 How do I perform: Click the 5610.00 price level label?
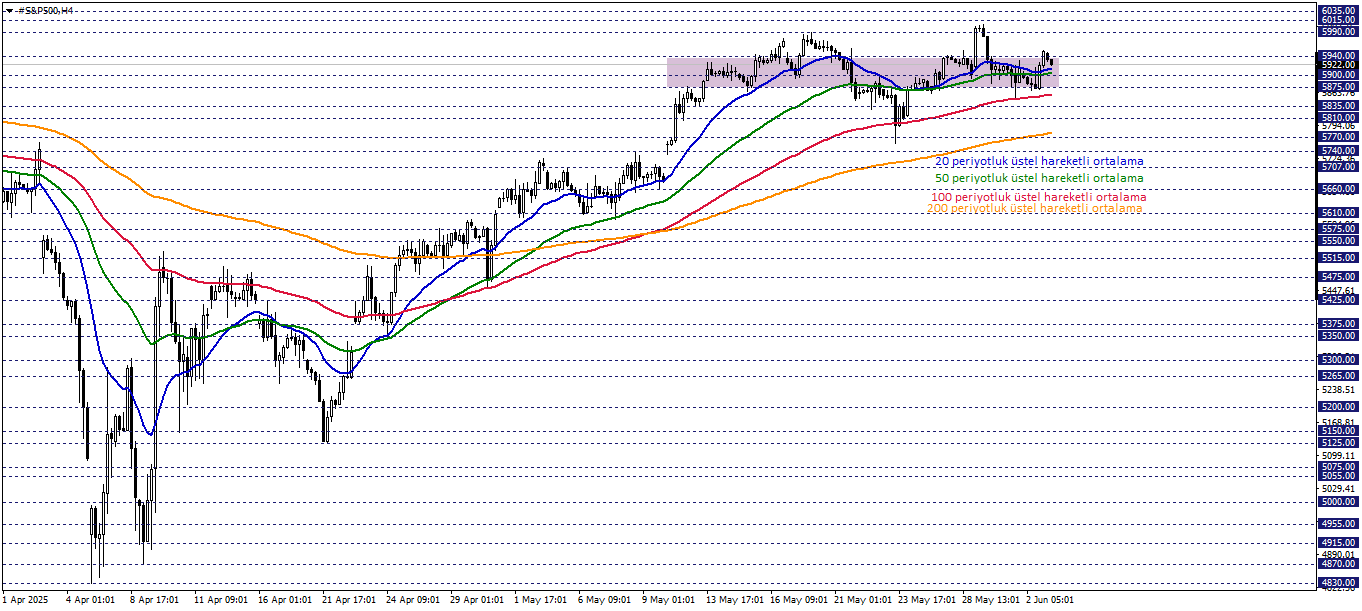pyautogui.click(x=1338, y=212)
